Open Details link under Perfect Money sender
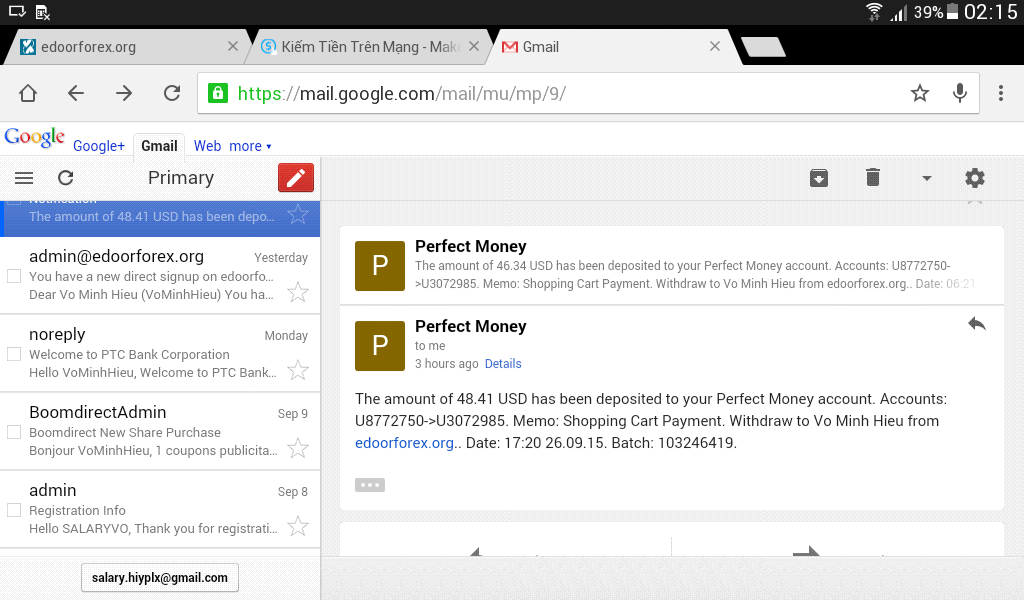 (503, 363)
